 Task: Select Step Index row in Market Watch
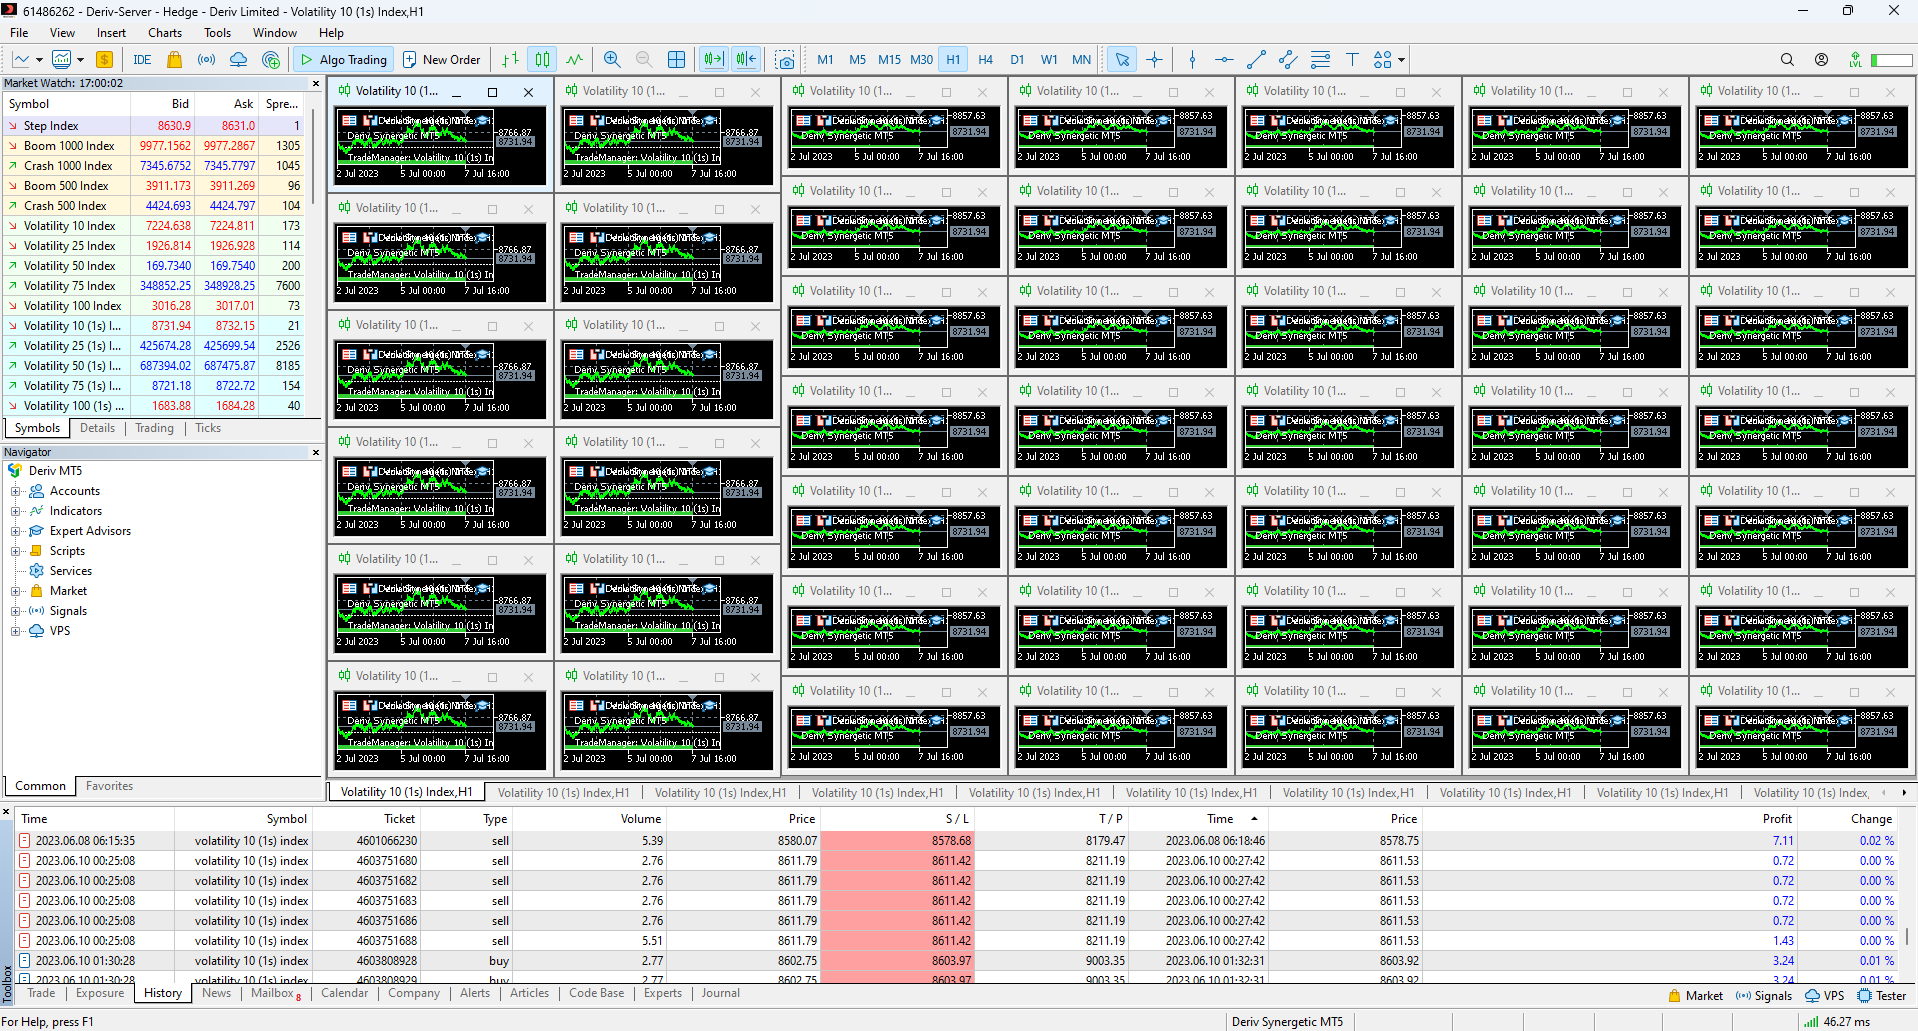tap(155, 126)
